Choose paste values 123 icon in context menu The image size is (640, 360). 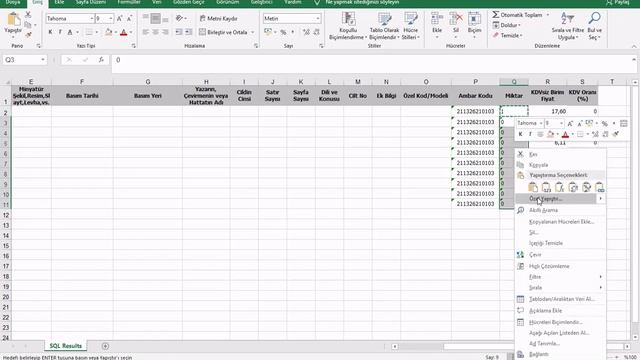(x=546, y=187)
